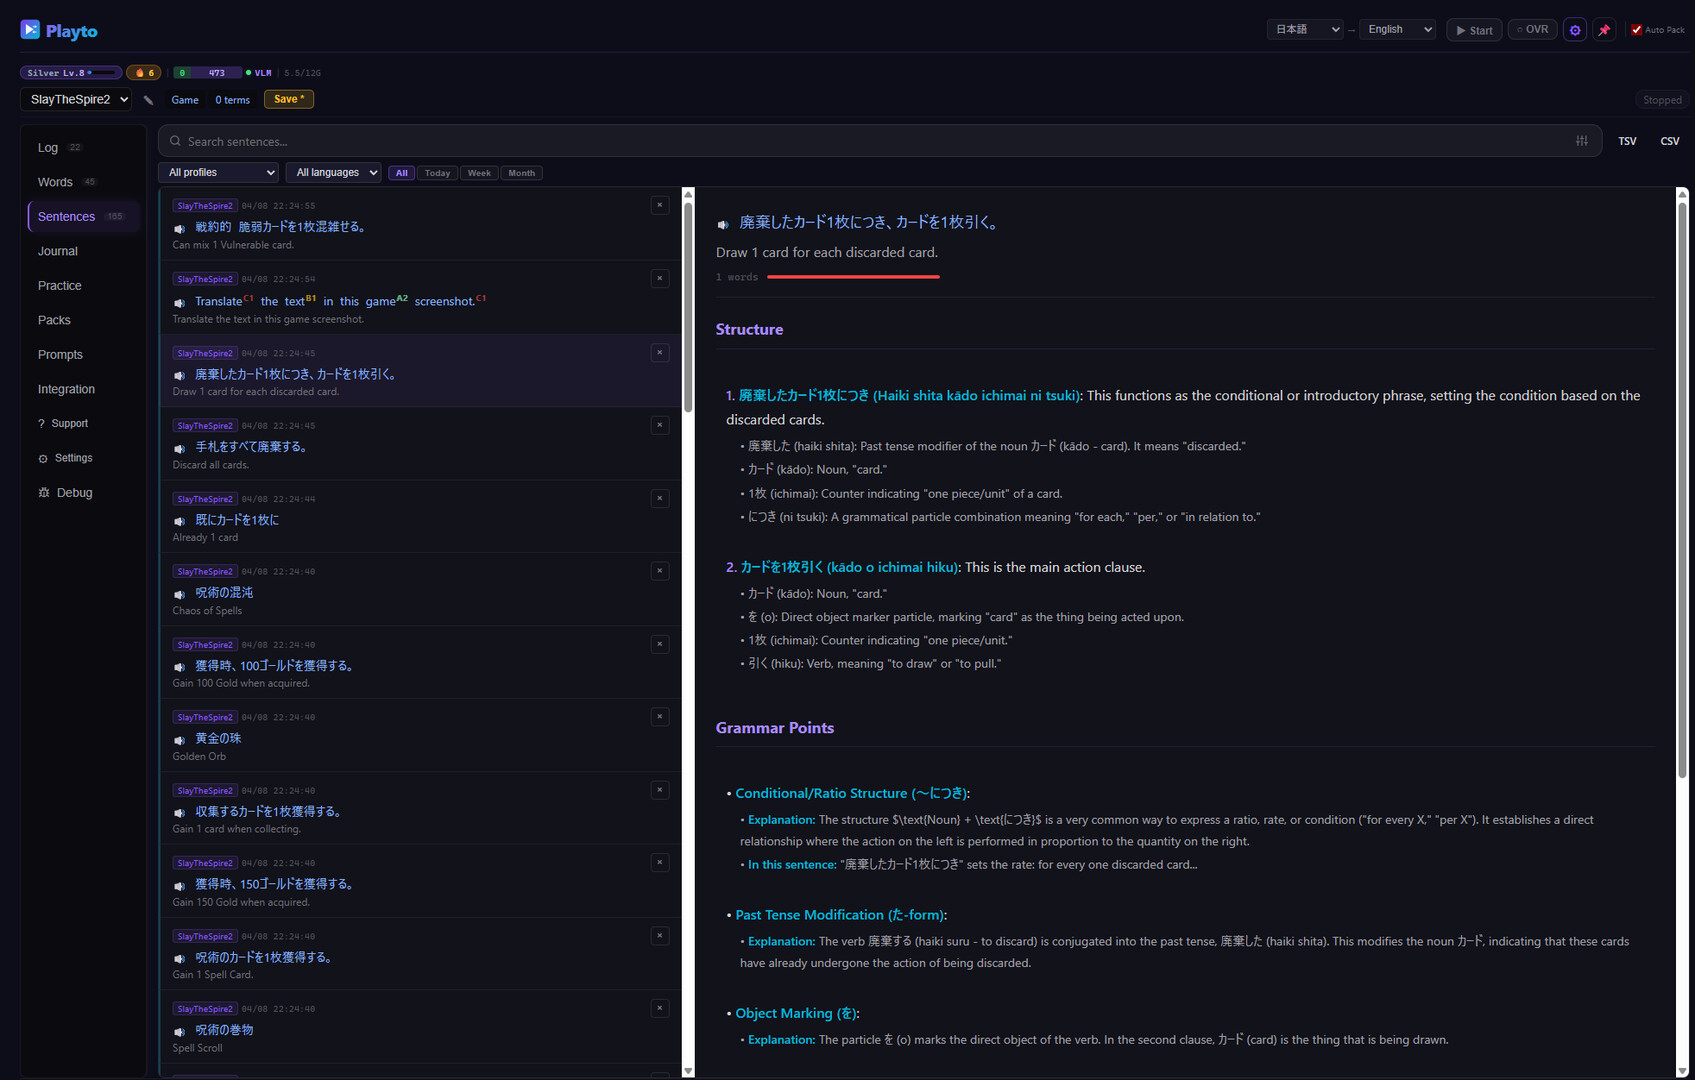Toggle the OVR overlay button

(1532, 30)
